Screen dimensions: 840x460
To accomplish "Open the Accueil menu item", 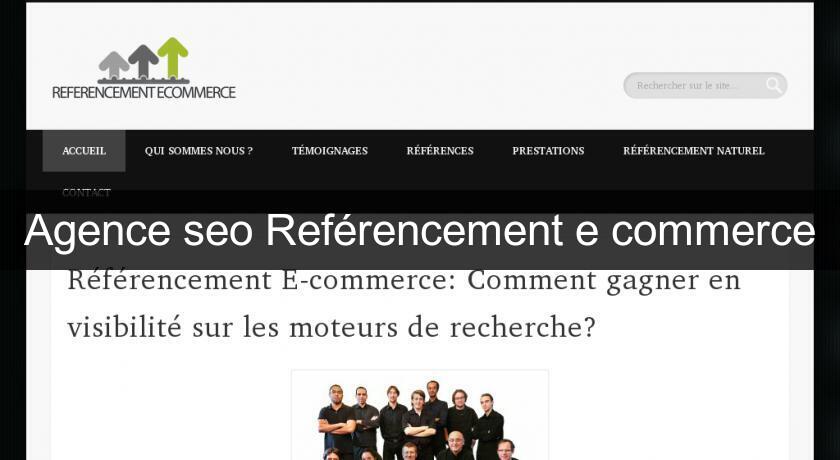I will [x=84, y=151].
